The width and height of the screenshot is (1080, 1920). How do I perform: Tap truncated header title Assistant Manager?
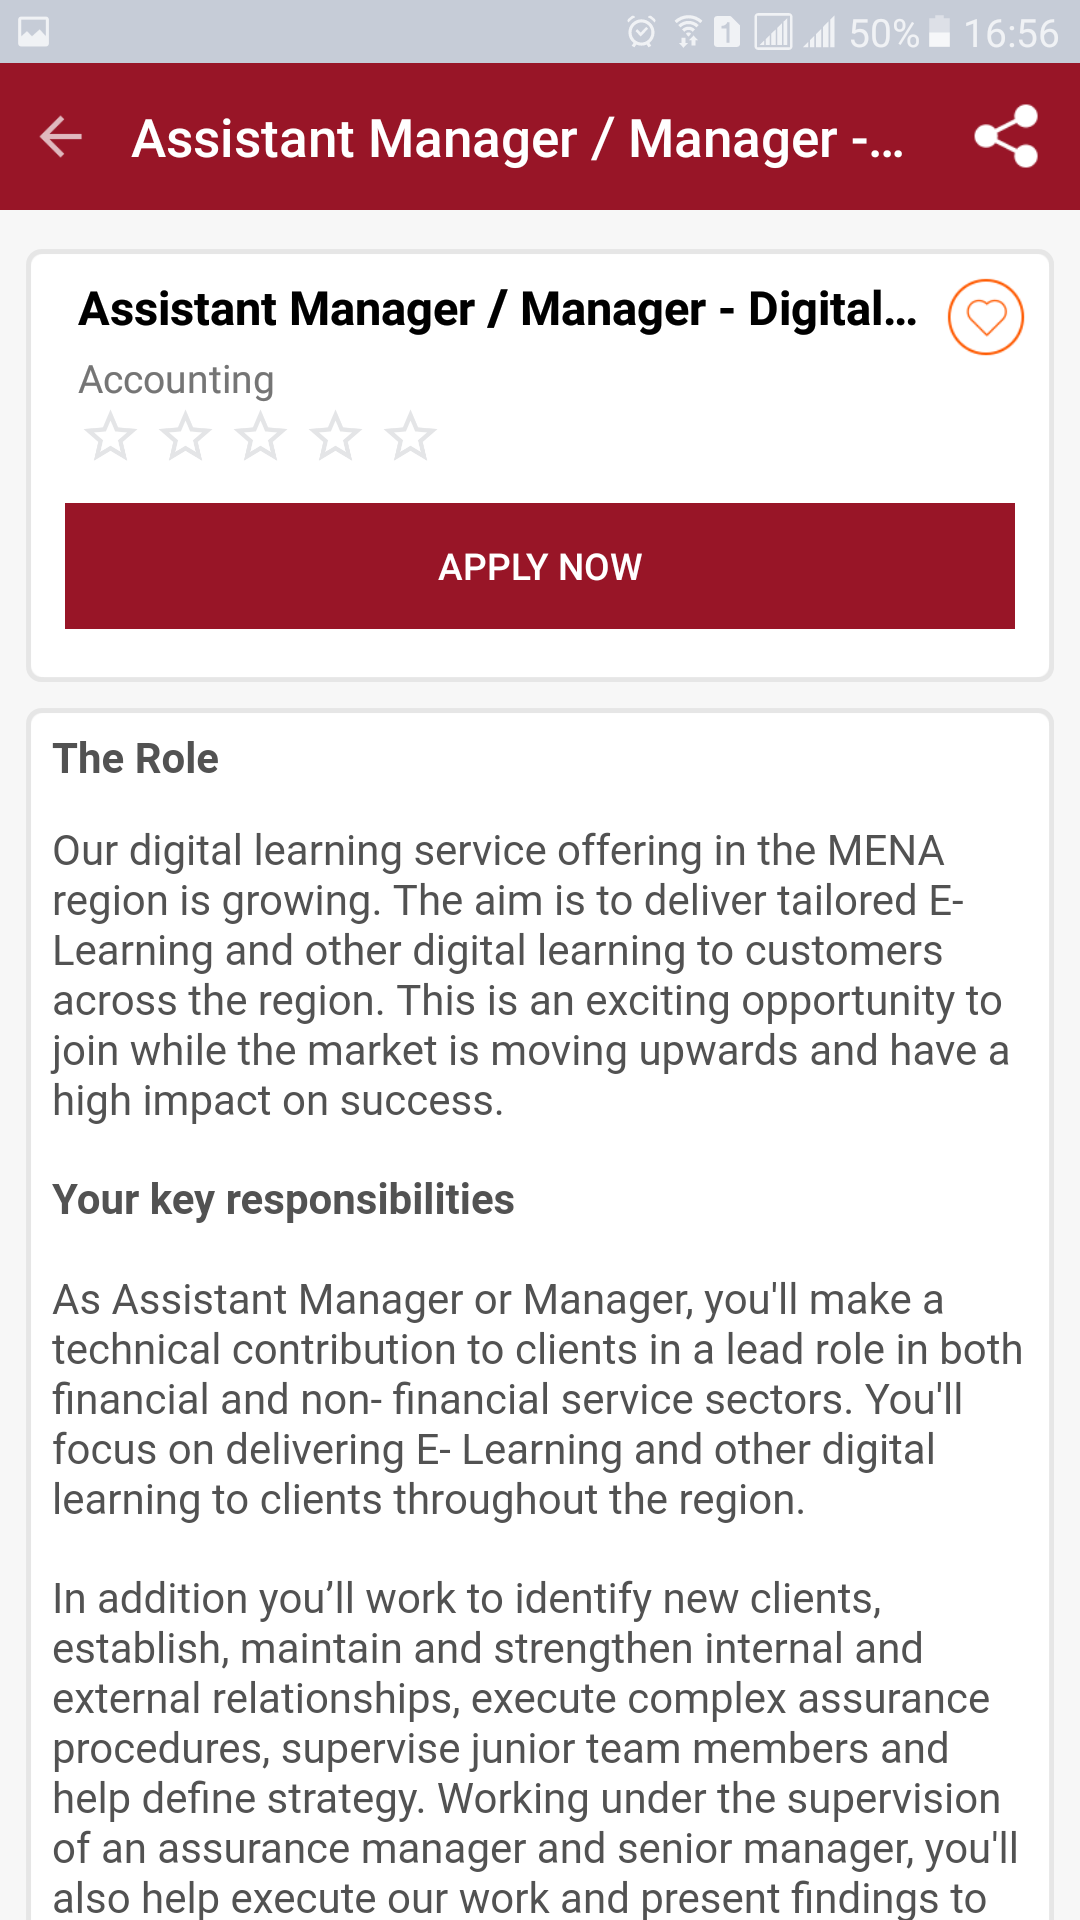point(517,139)
